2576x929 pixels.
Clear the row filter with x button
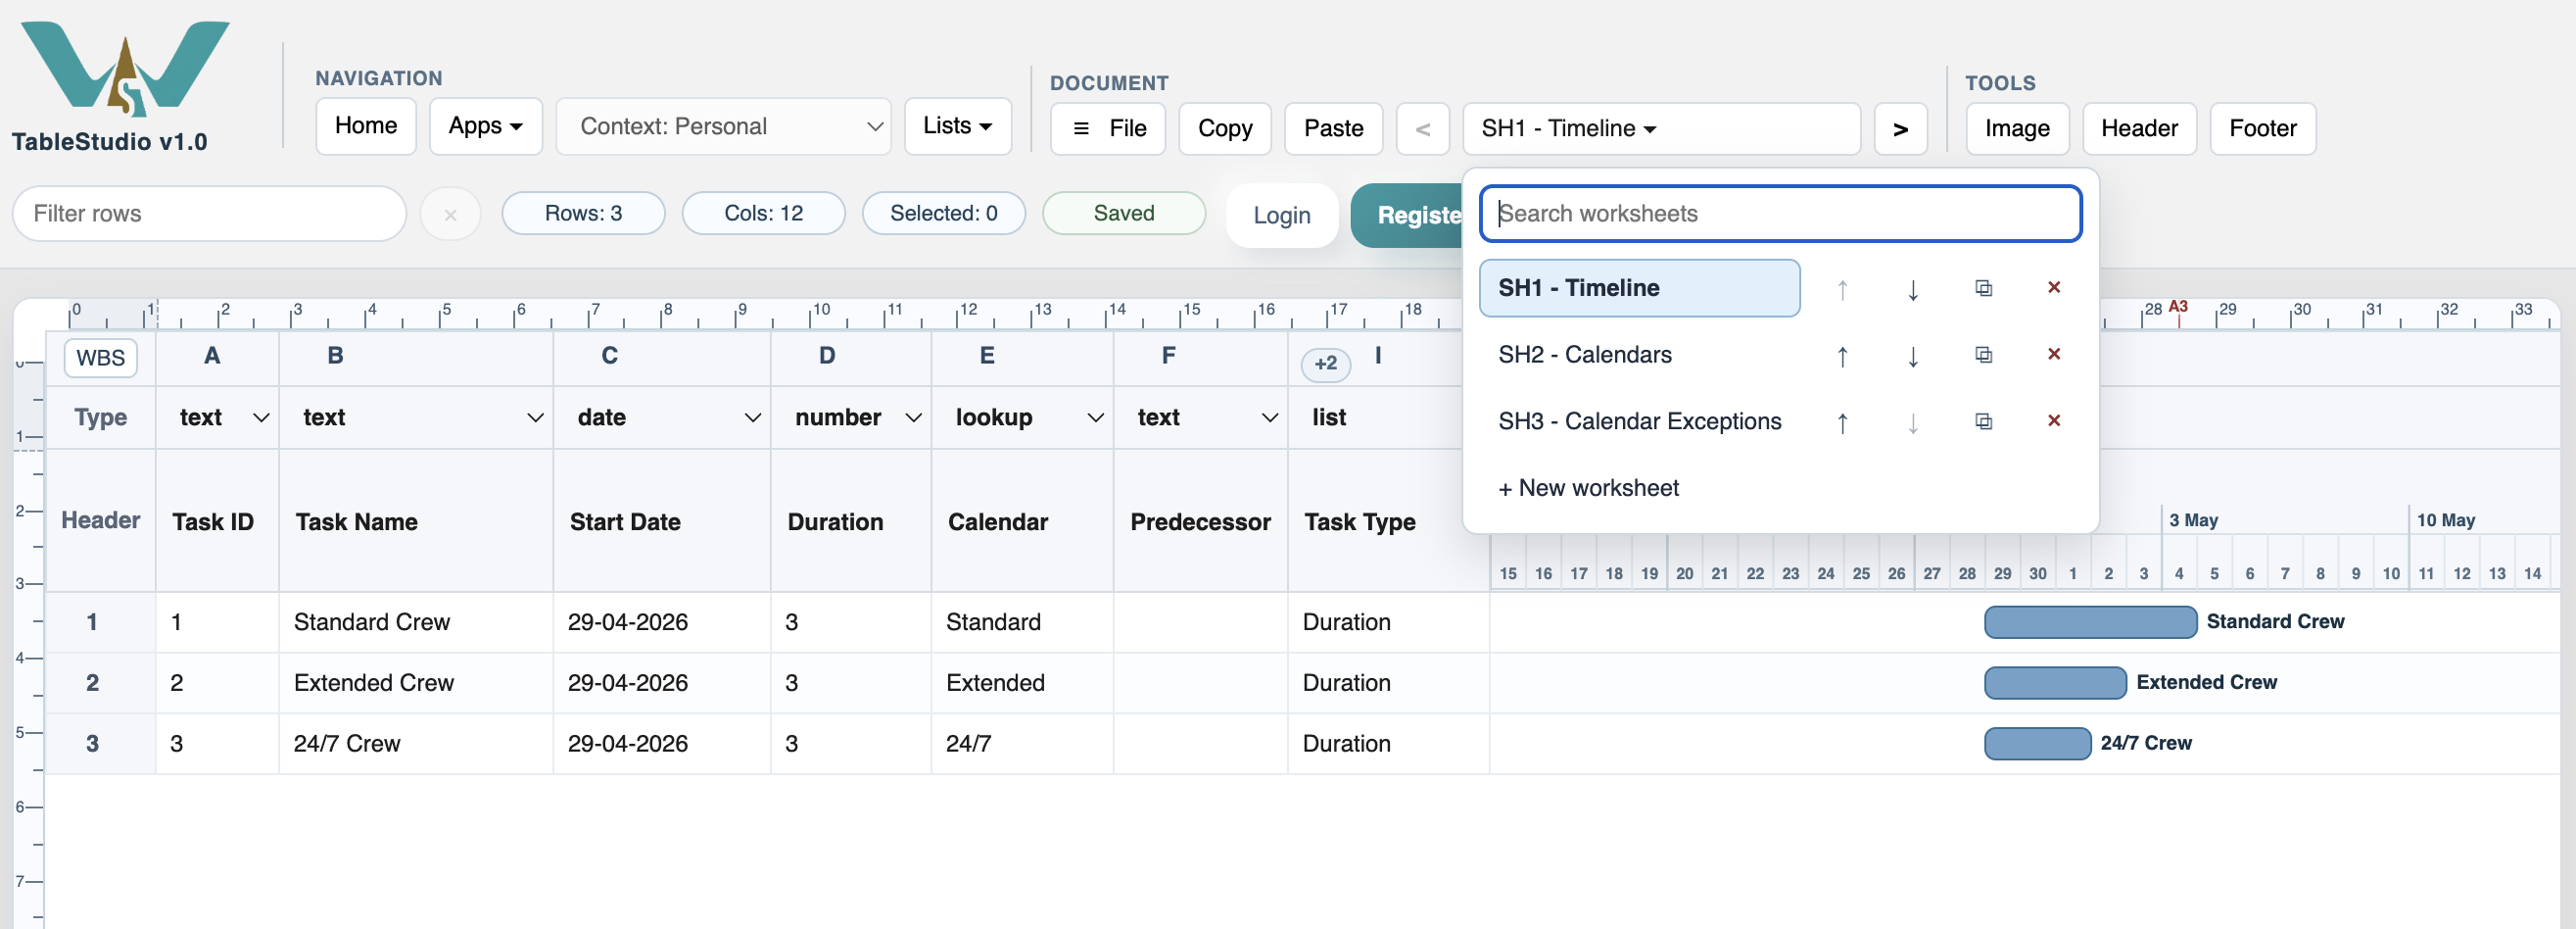(450, 214)
